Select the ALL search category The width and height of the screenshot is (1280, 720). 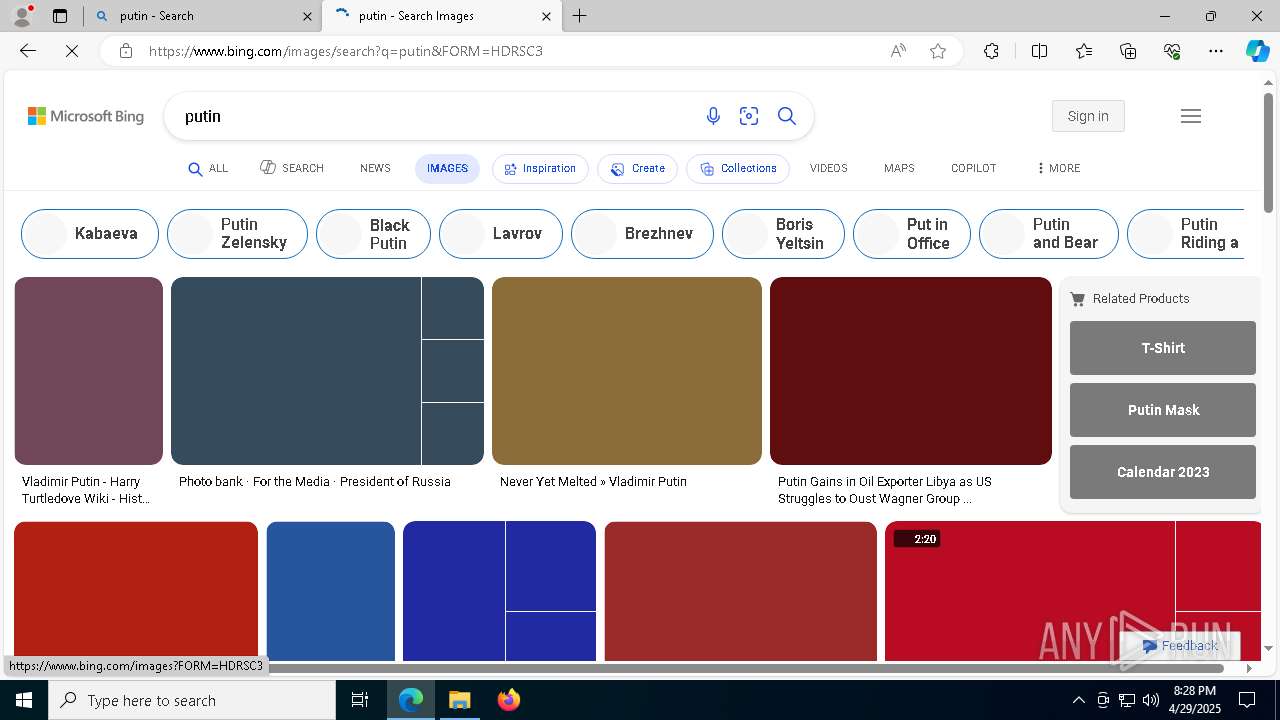pyautogui.click(x=208, y=168)
